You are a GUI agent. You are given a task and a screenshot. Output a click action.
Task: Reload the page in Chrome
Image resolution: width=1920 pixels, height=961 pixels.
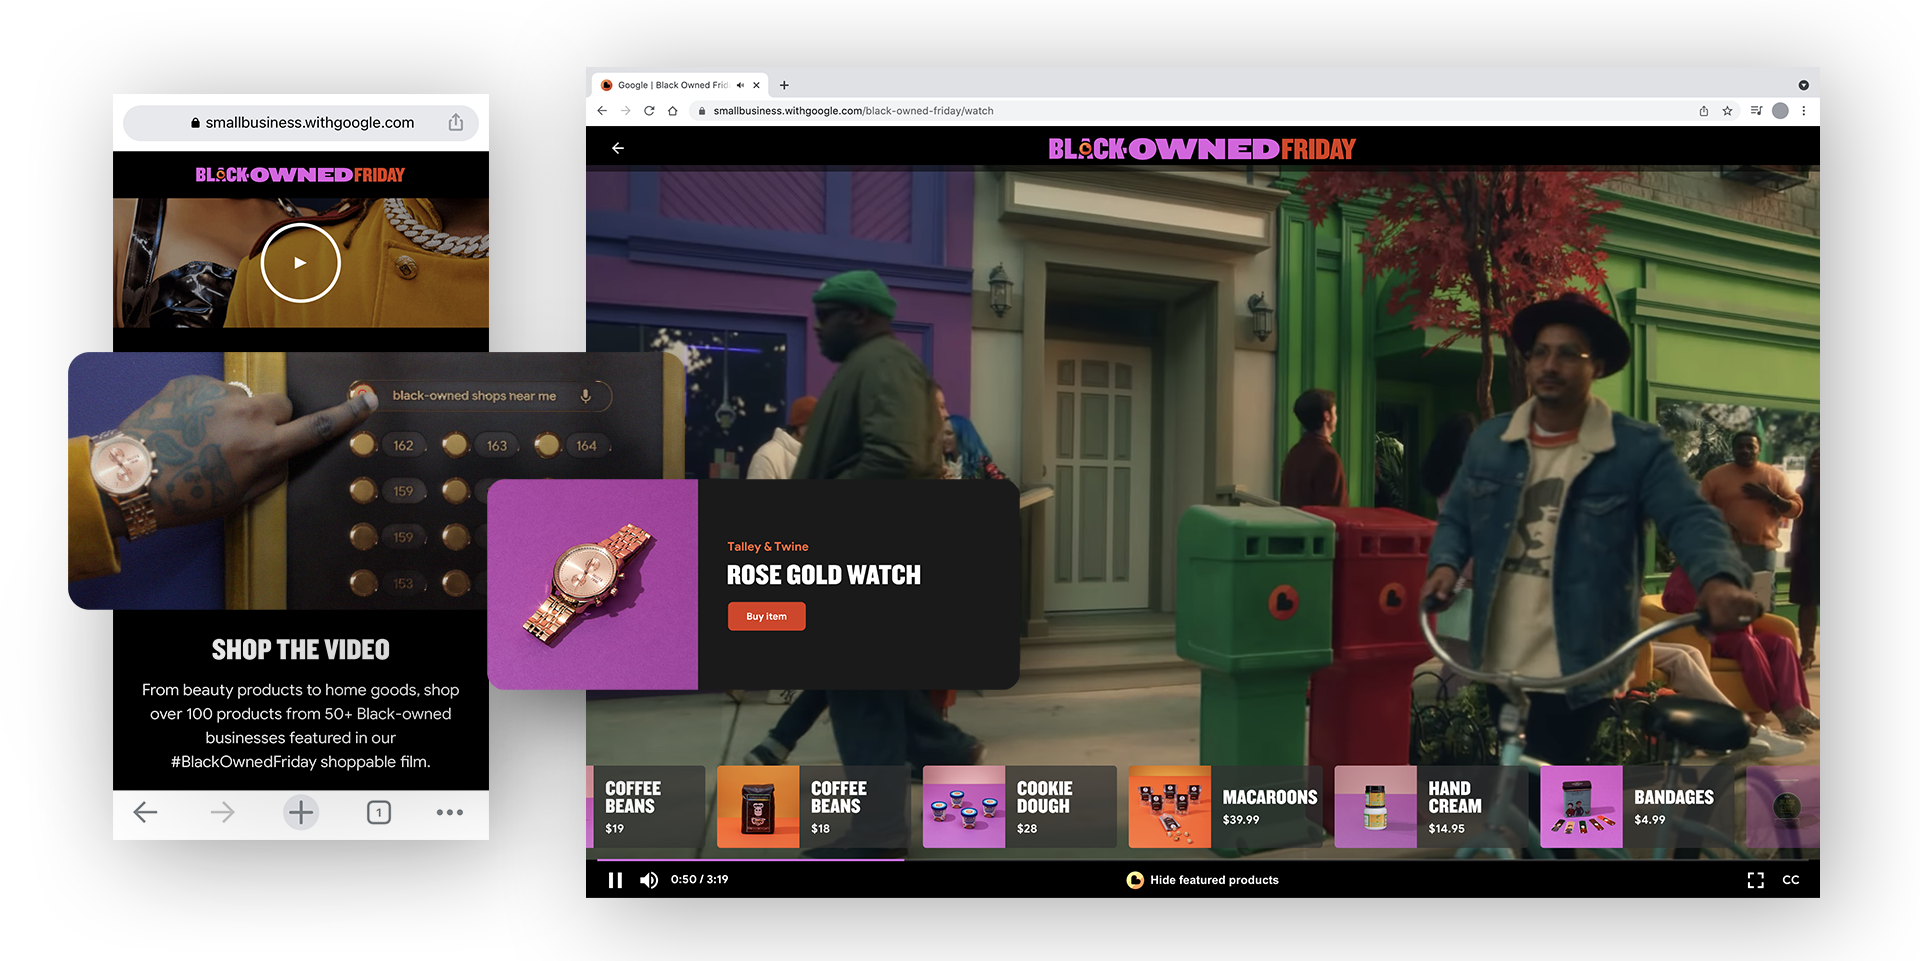[x=649, y=111]
